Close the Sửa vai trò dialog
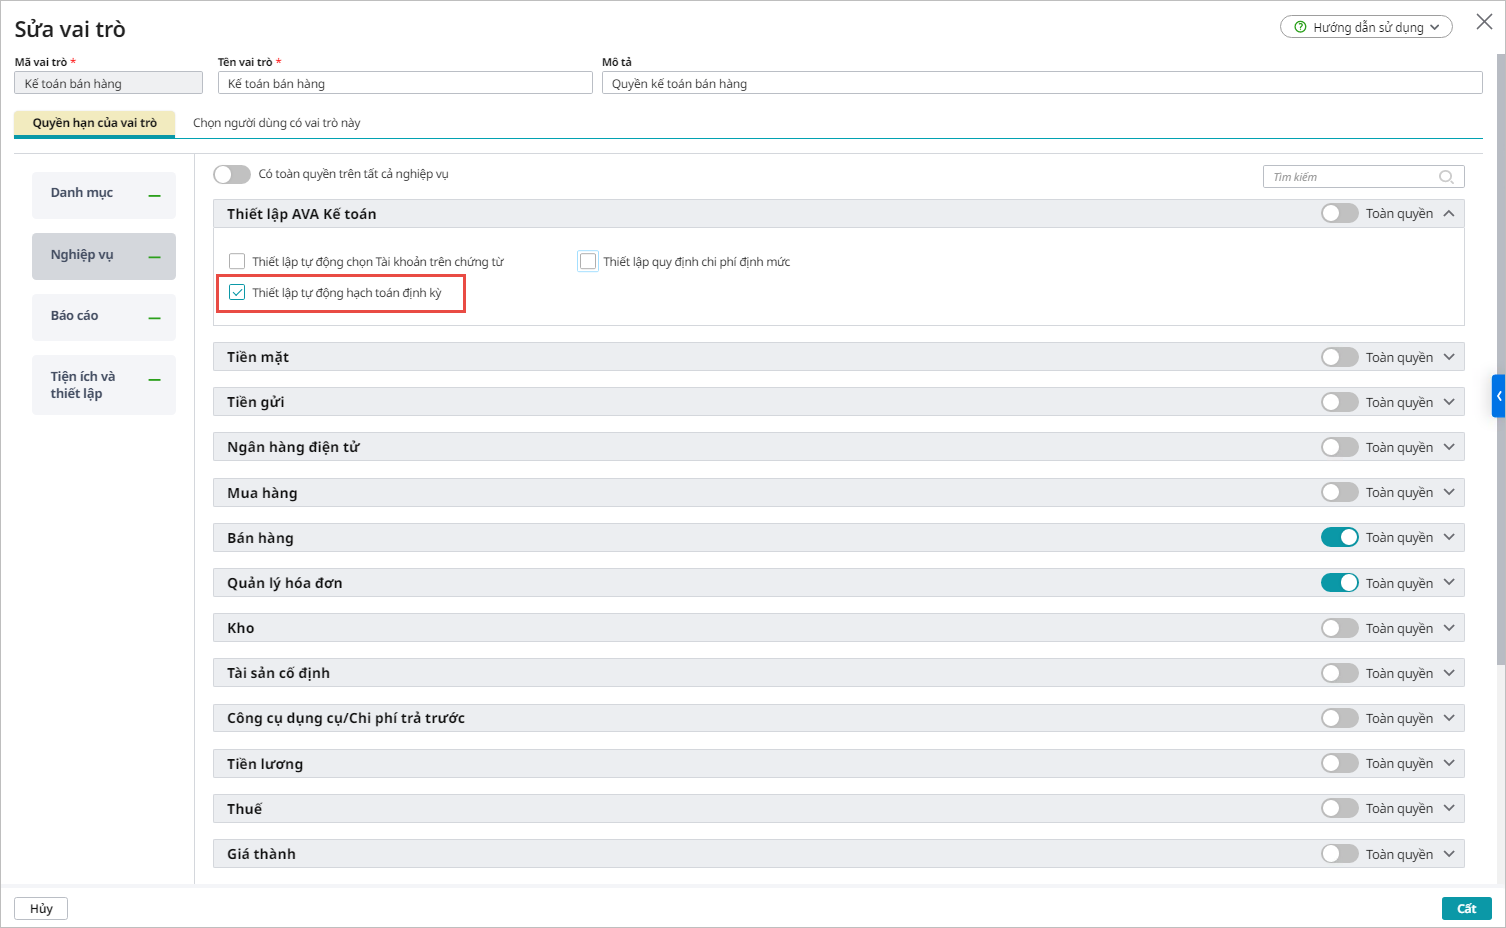Image resolution: width=1506 pixels, height=928 pixels. coord(1484,22)
